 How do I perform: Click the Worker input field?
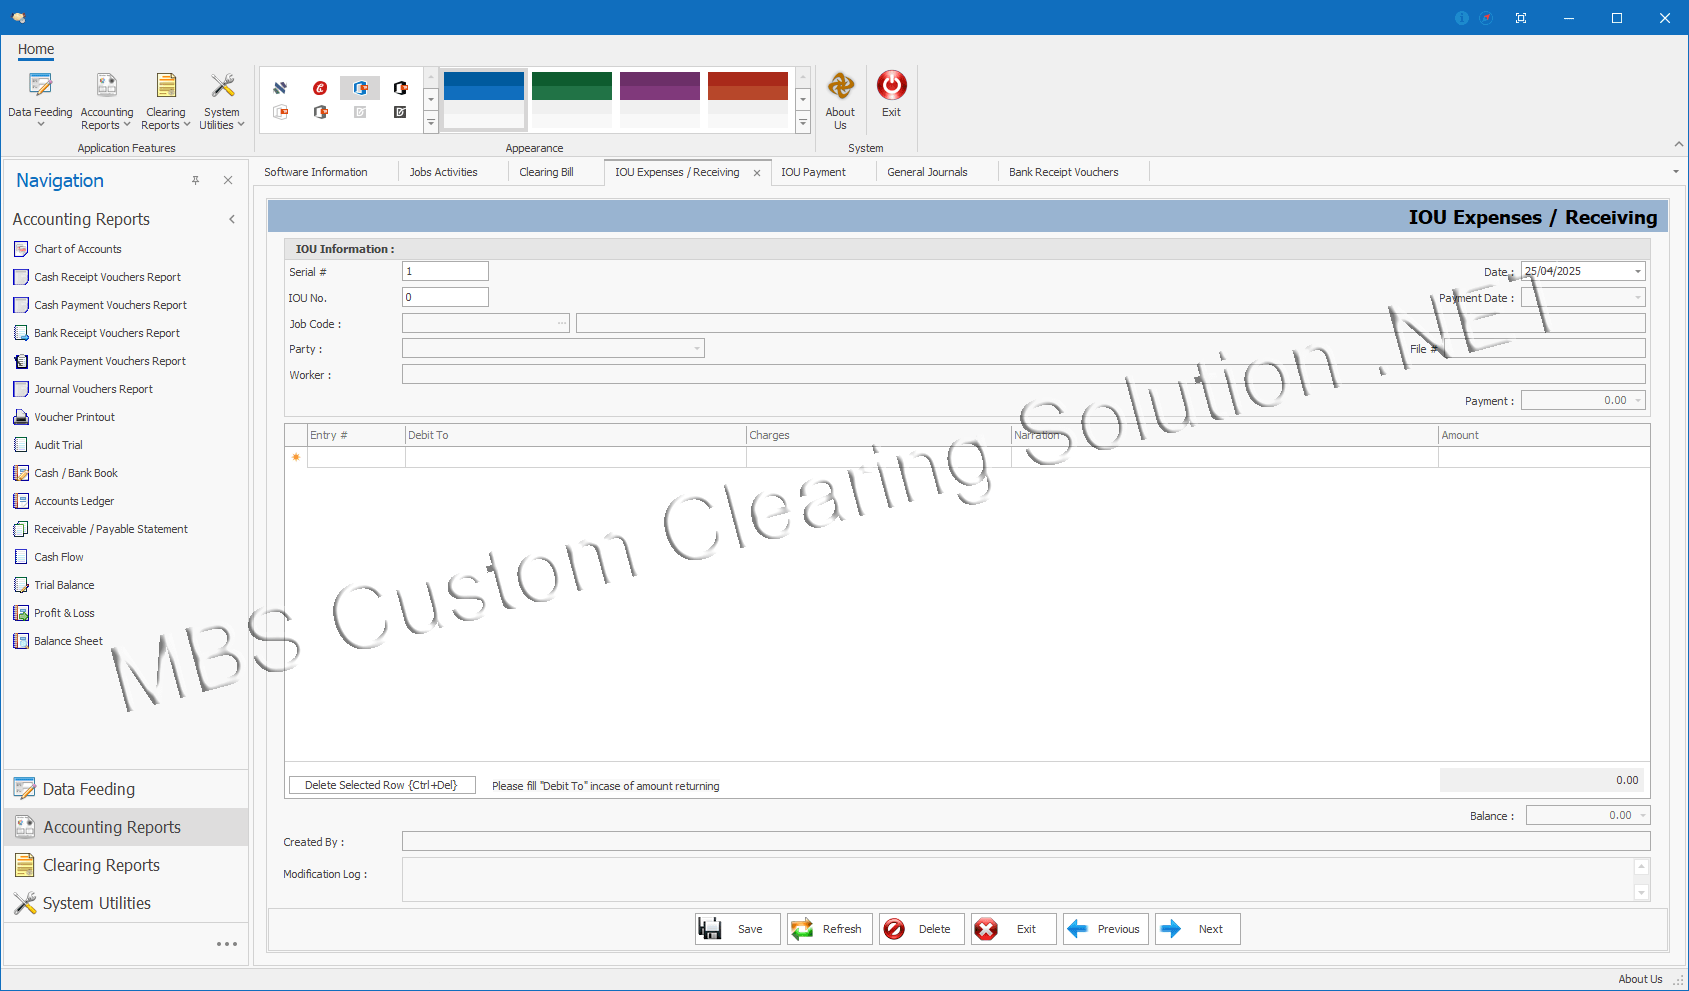1023,374
